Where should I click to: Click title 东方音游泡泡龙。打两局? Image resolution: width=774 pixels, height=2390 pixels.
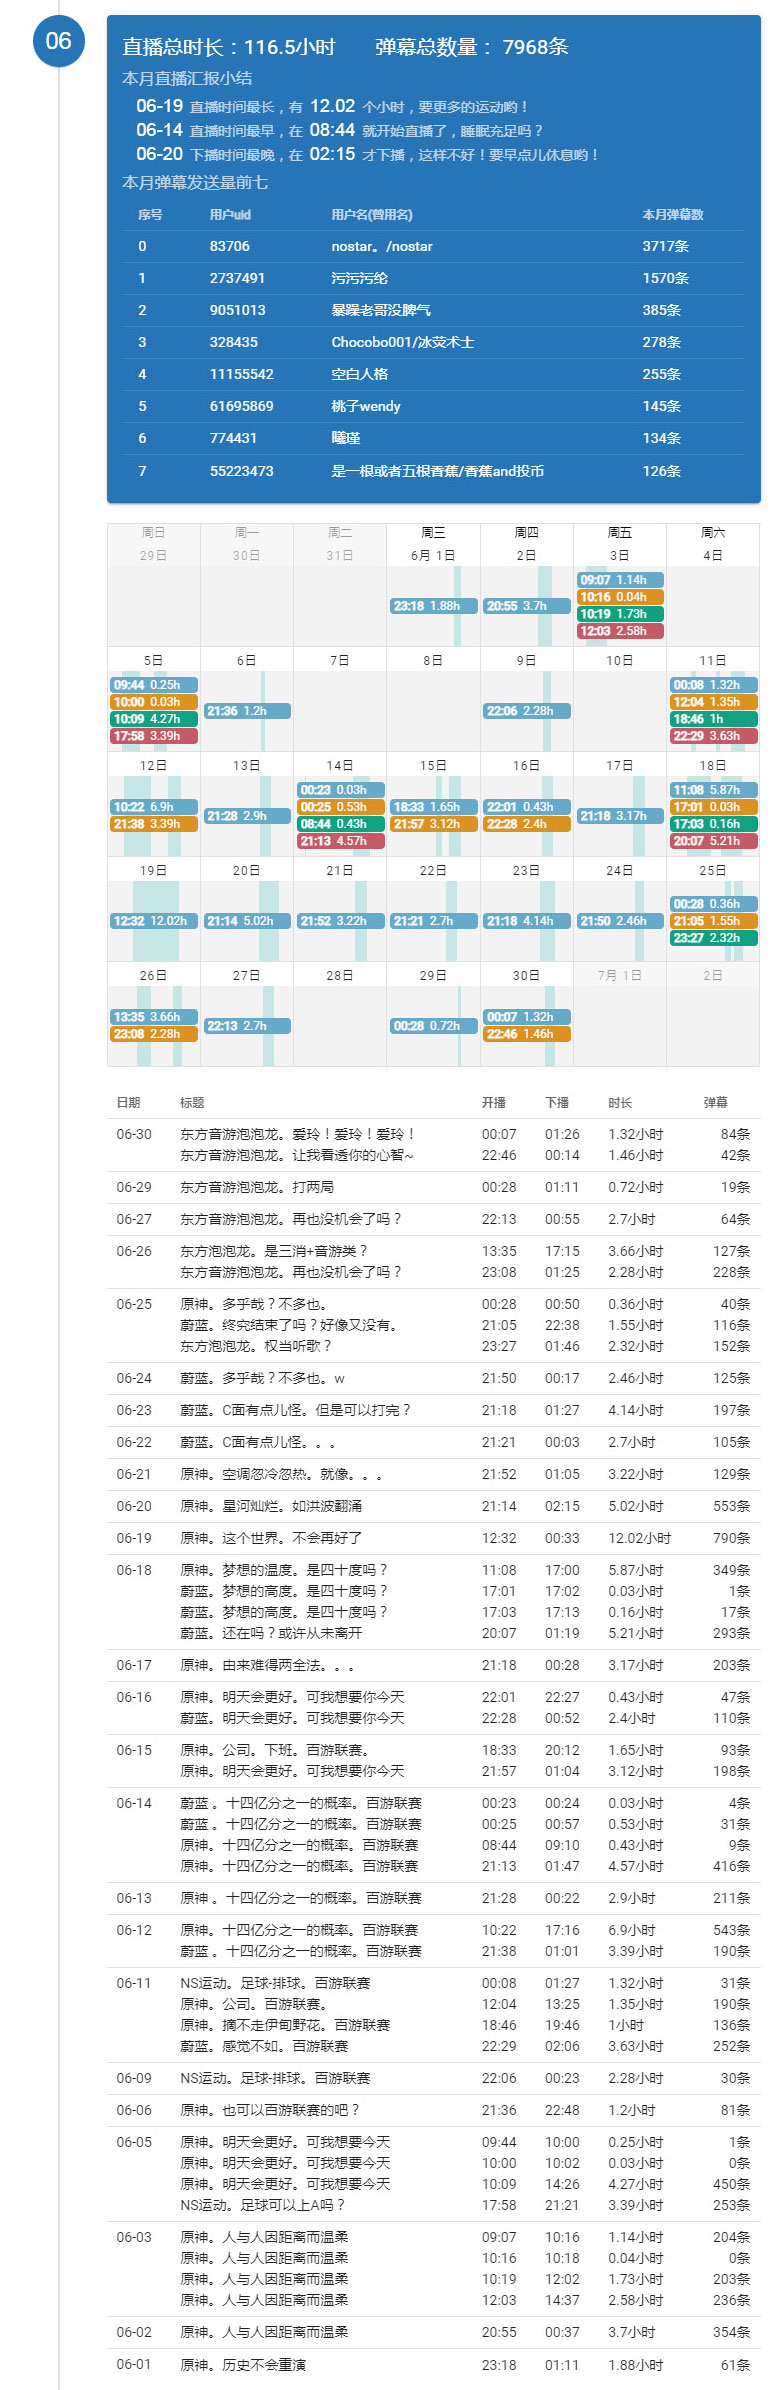click(x=257, y=1187)
